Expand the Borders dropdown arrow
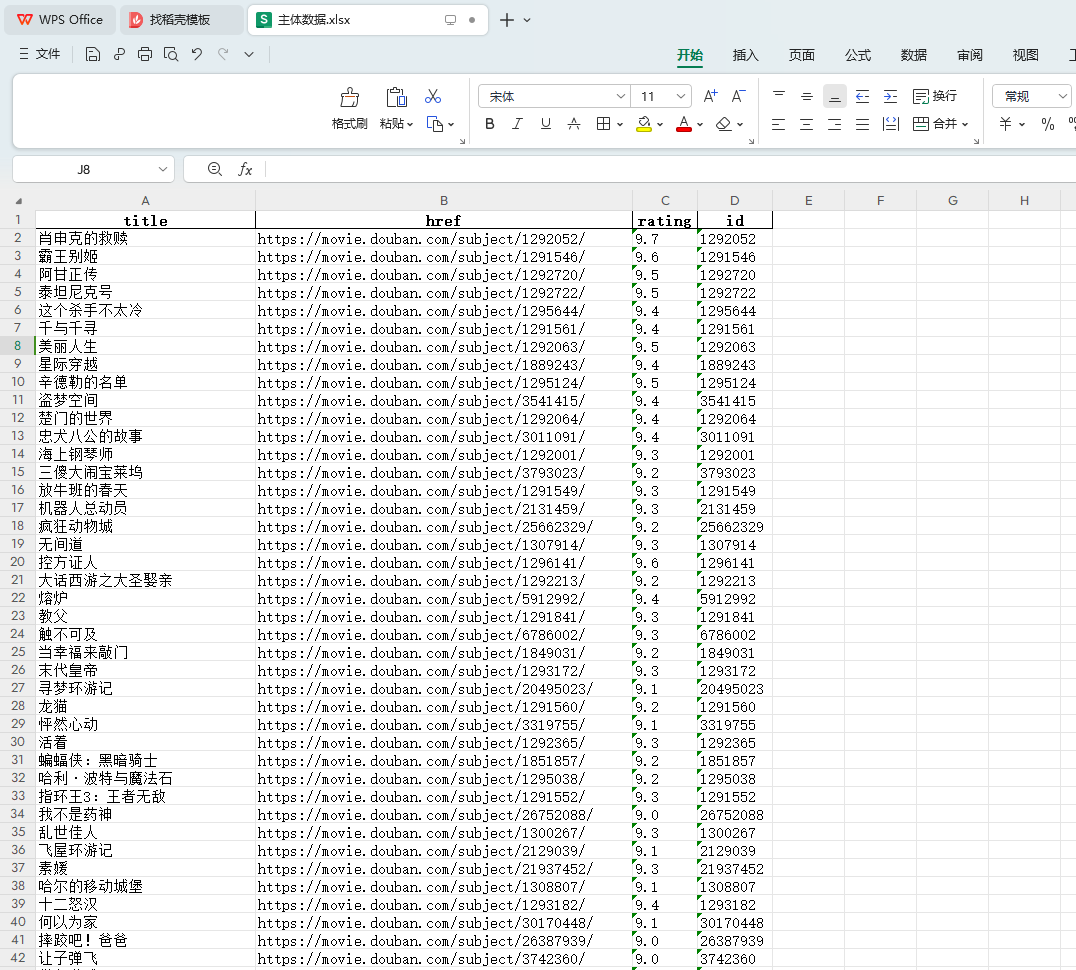Image resolution: width=1076 pixels, height=970 pixels. pyautogui.click(x=620, y=124)
